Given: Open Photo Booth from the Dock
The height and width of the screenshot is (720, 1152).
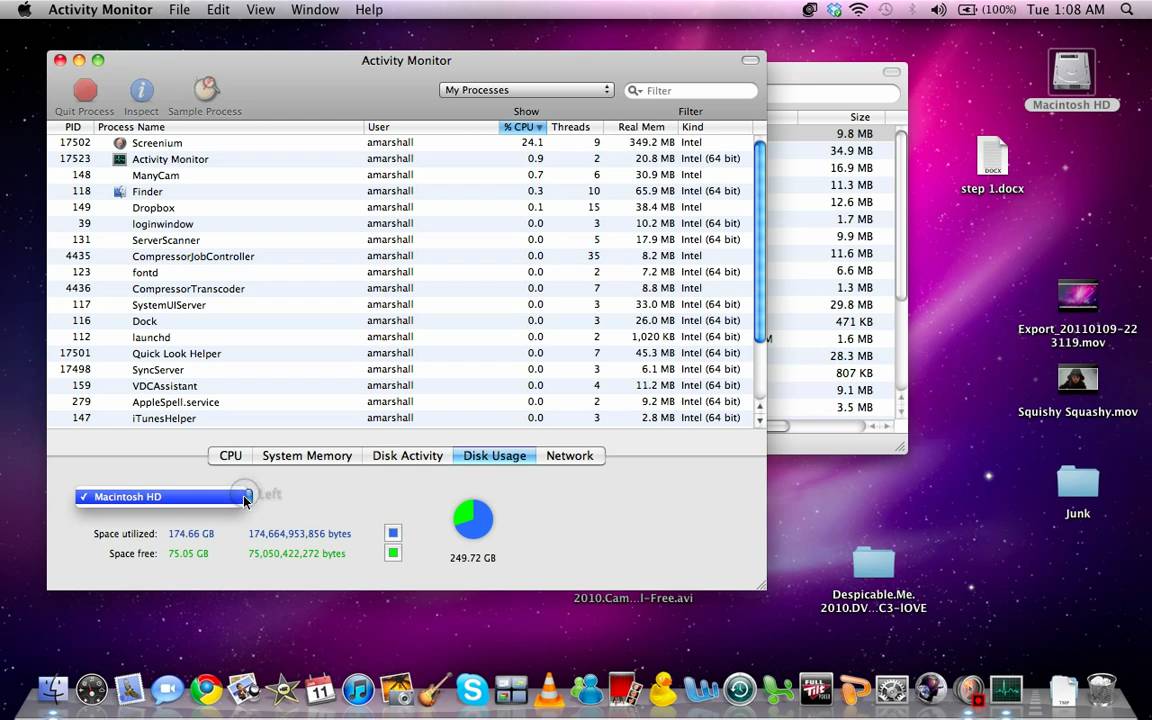Looking at the screenshot, I should [x=625, y=689].
